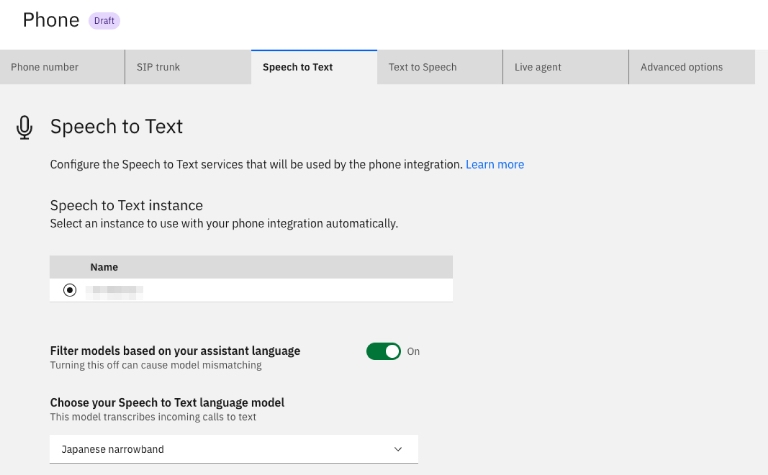
Task: Click the microphone icon beside Speech to Text
Action: tap(25, 127)
